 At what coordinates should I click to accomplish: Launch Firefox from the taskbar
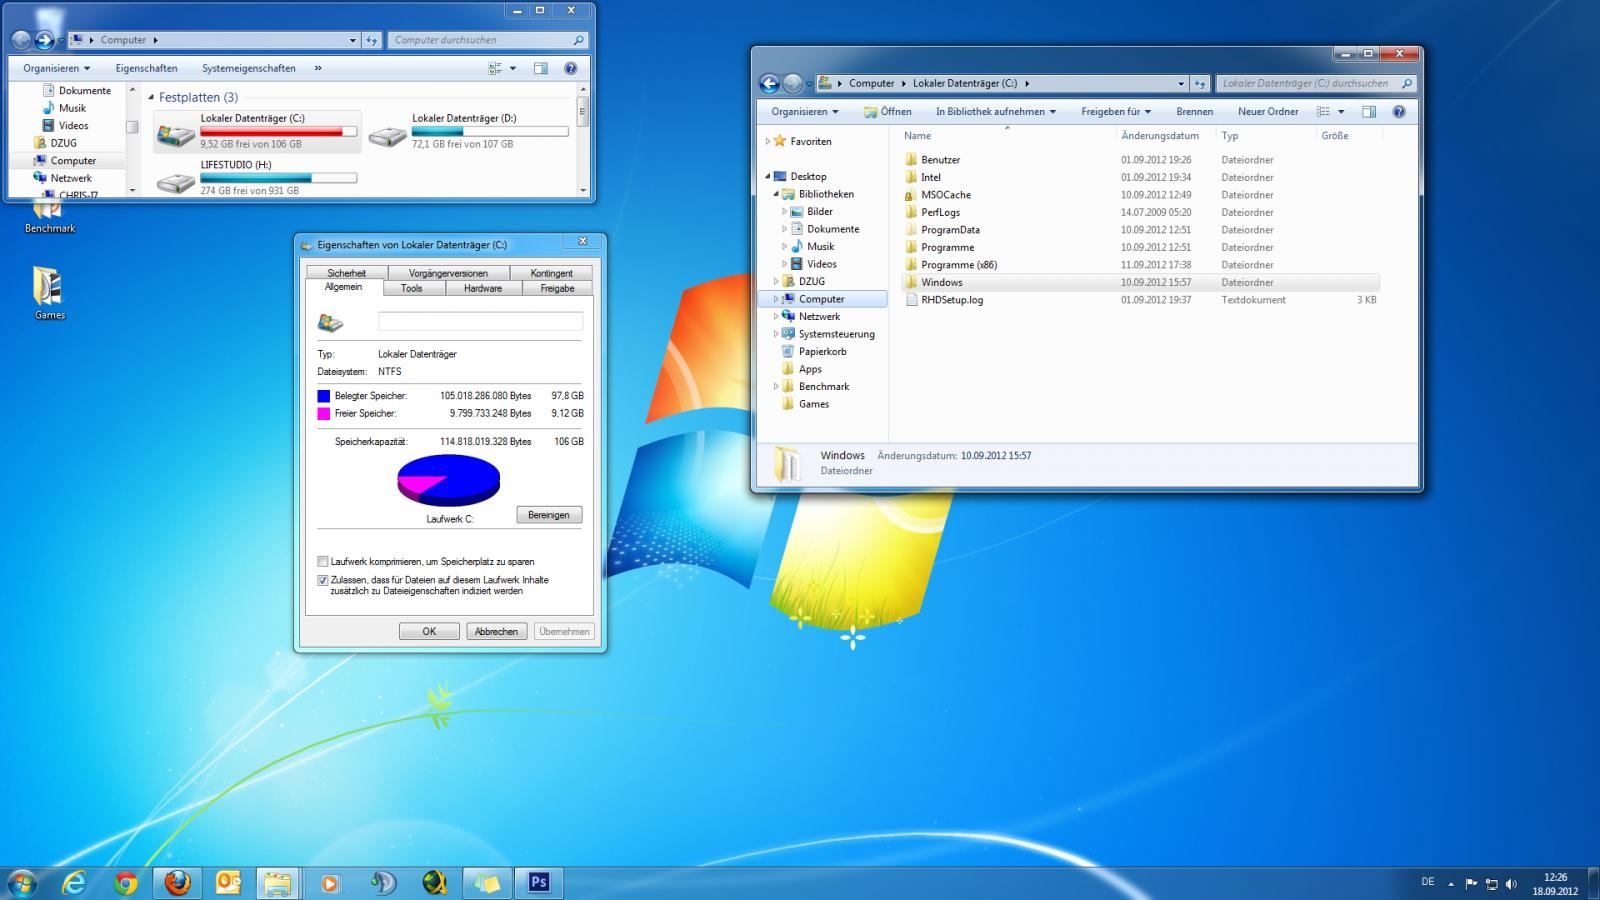177,882
